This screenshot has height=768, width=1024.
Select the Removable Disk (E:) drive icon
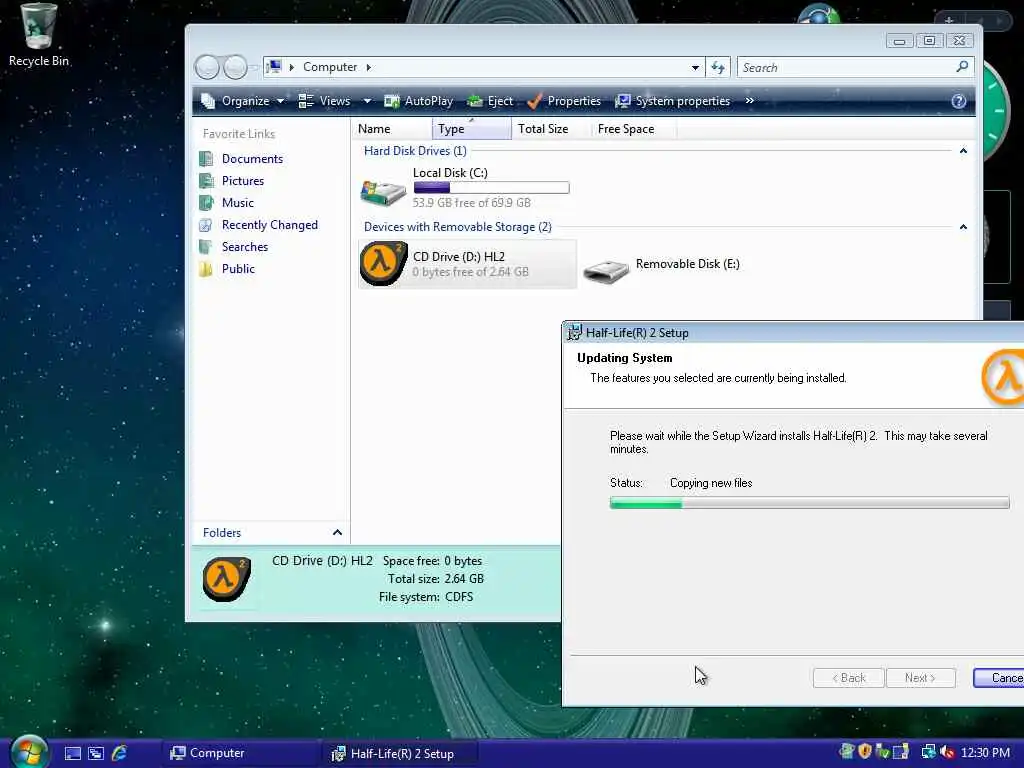click(606, 270)
